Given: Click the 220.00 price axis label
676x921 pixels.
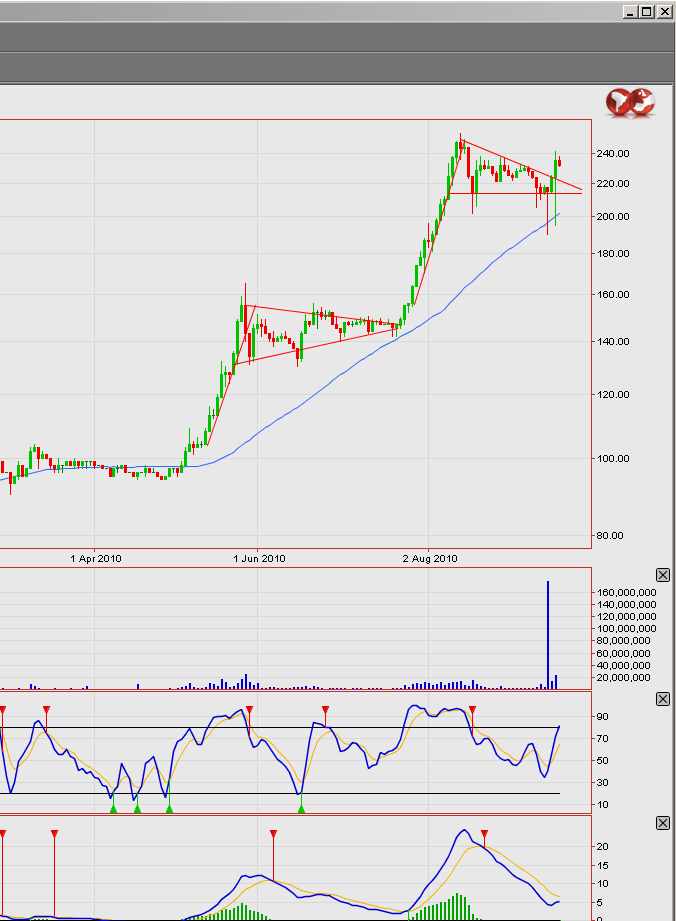Looking at the screenshot, I should 613,183.
